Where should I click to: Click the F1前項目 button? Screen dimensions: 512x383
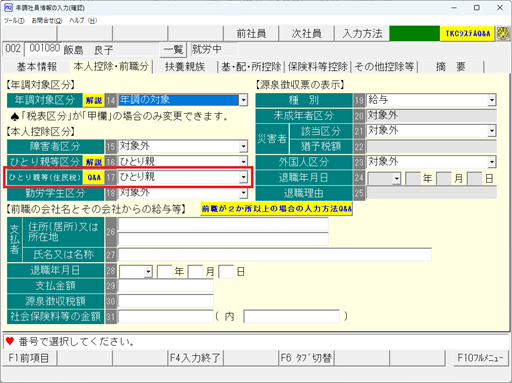[x=29, y=358]
